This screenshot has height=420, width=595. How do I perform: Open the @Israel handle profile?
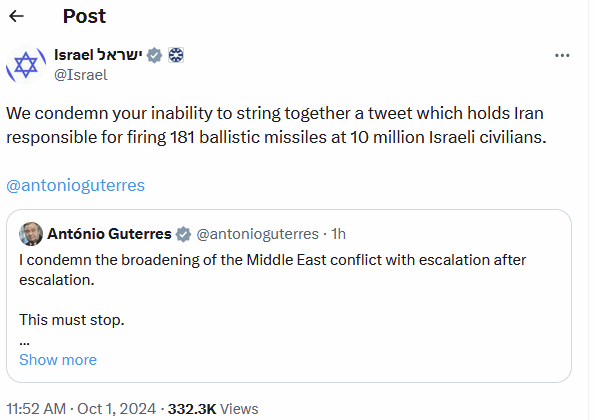(x=81, y=75)
